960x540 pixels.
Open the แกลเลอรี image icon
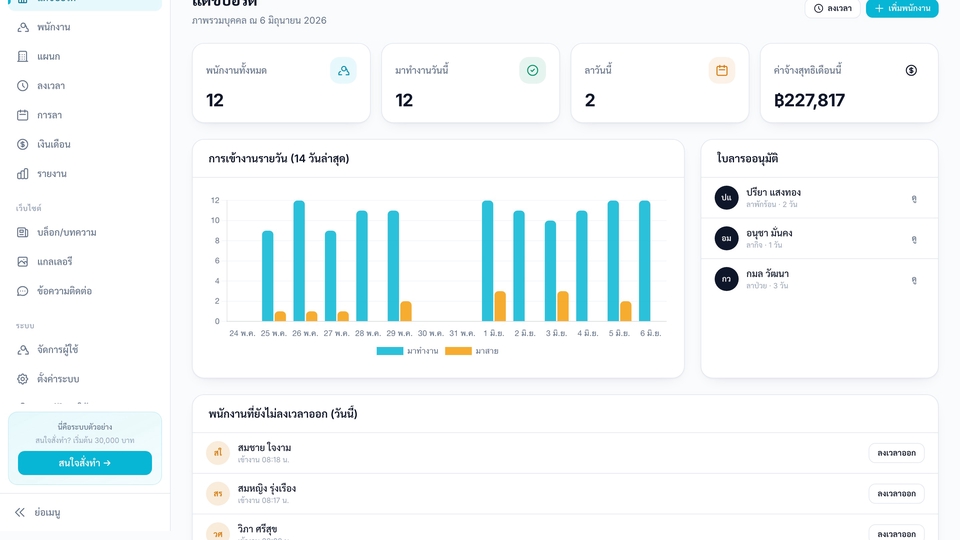pyautogui.click(x=23, y=261)
